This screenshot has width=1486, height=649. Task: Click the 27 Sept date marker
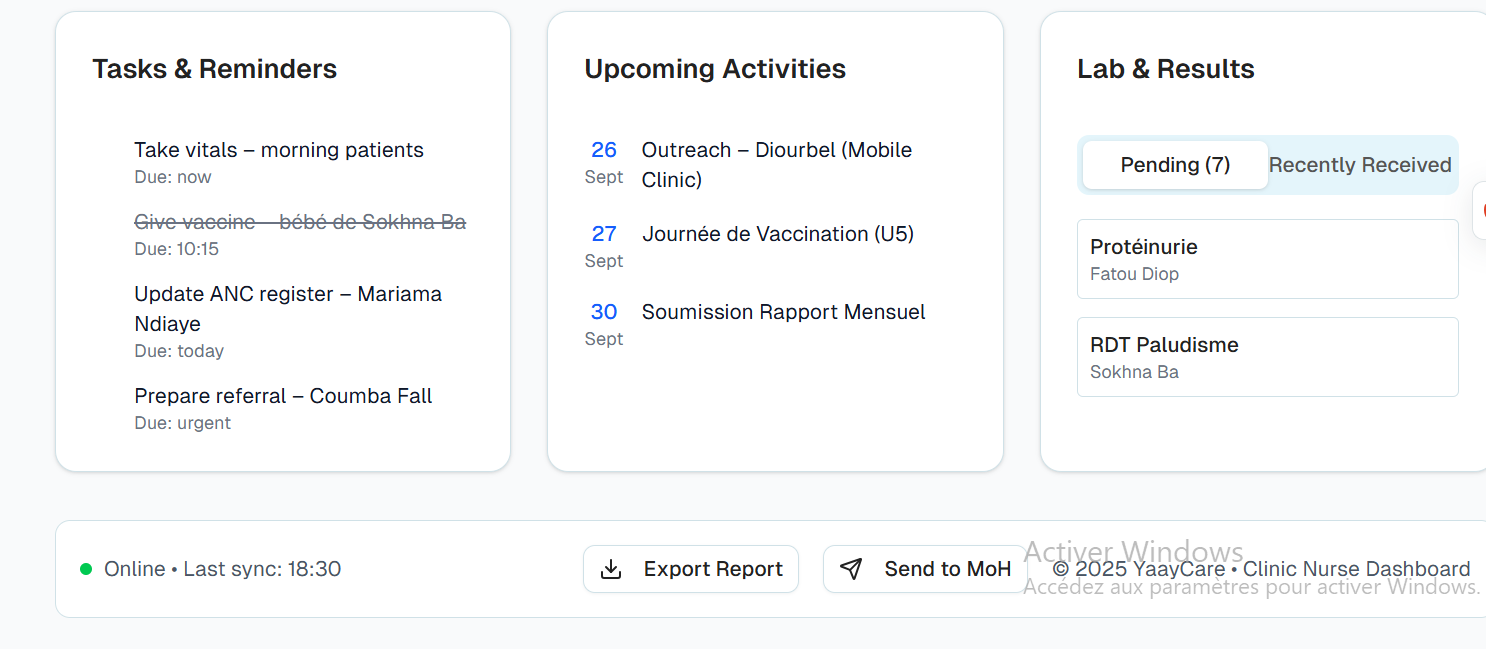coord(604,246)
